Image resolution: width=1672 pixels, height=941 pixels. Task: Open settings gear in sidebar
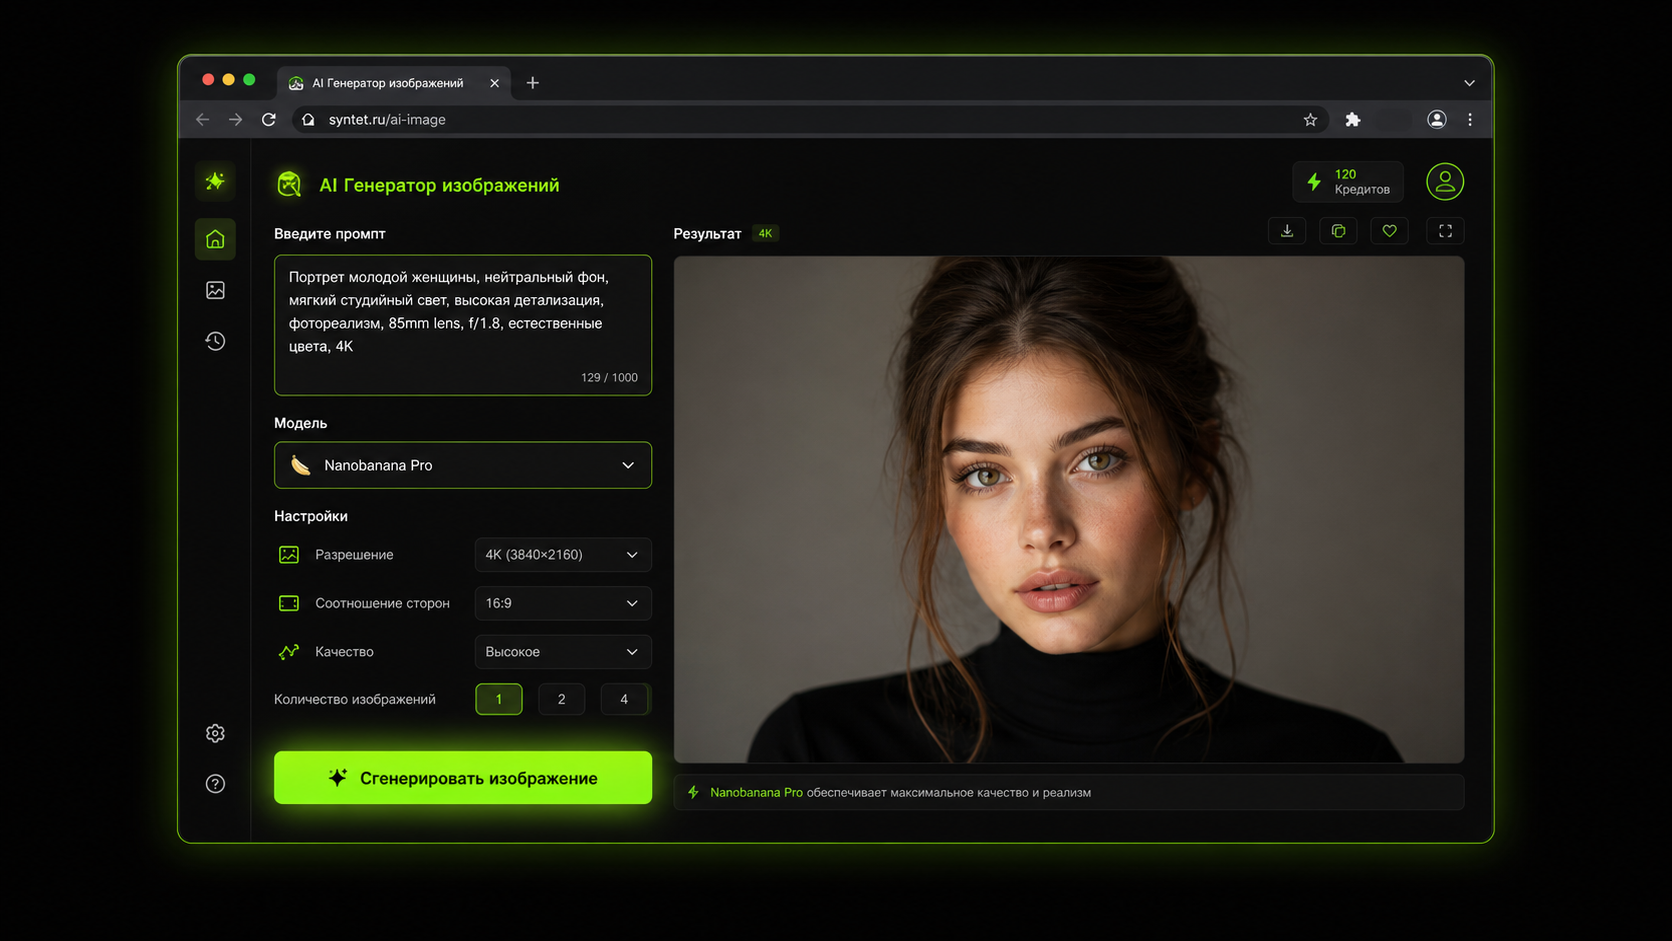(215, 733)
